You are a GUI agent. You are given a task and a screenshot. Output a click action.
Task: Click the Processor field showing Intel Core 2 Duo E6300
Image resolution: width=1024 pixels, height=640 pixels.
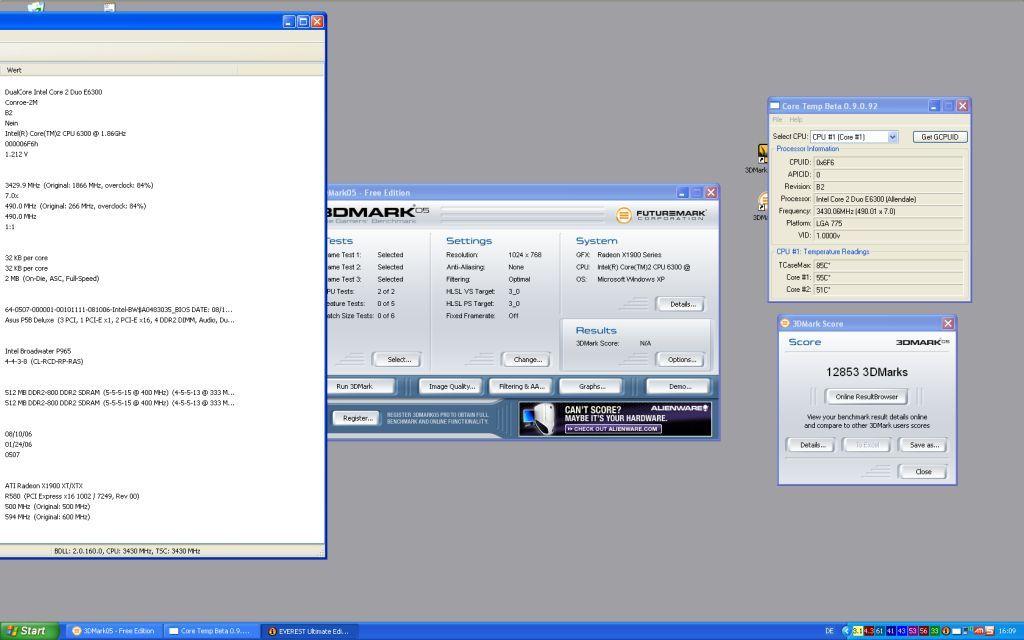point(888,199)
